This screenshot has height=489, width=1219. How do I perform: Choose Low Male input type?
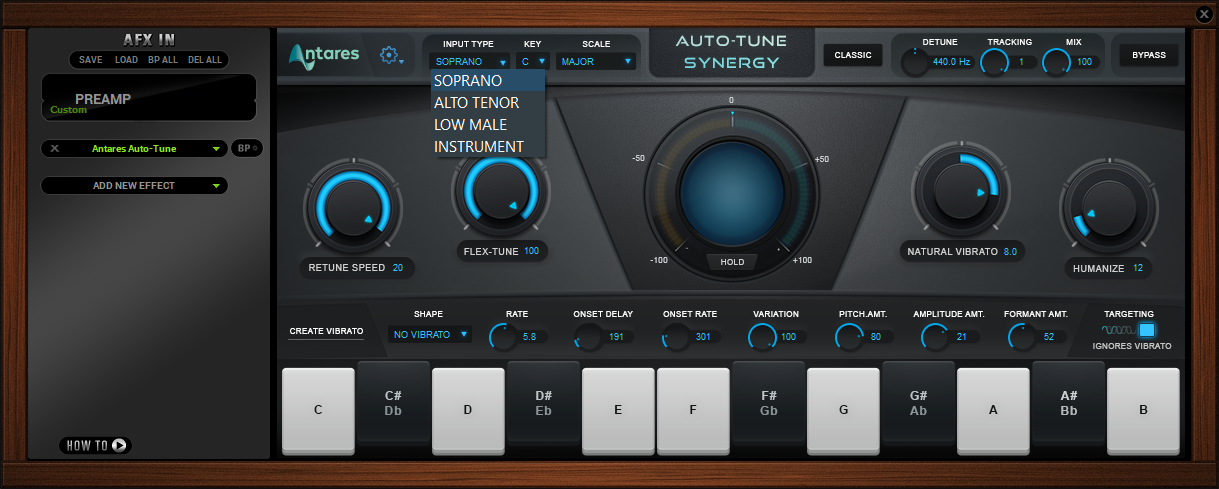[489, 125]
